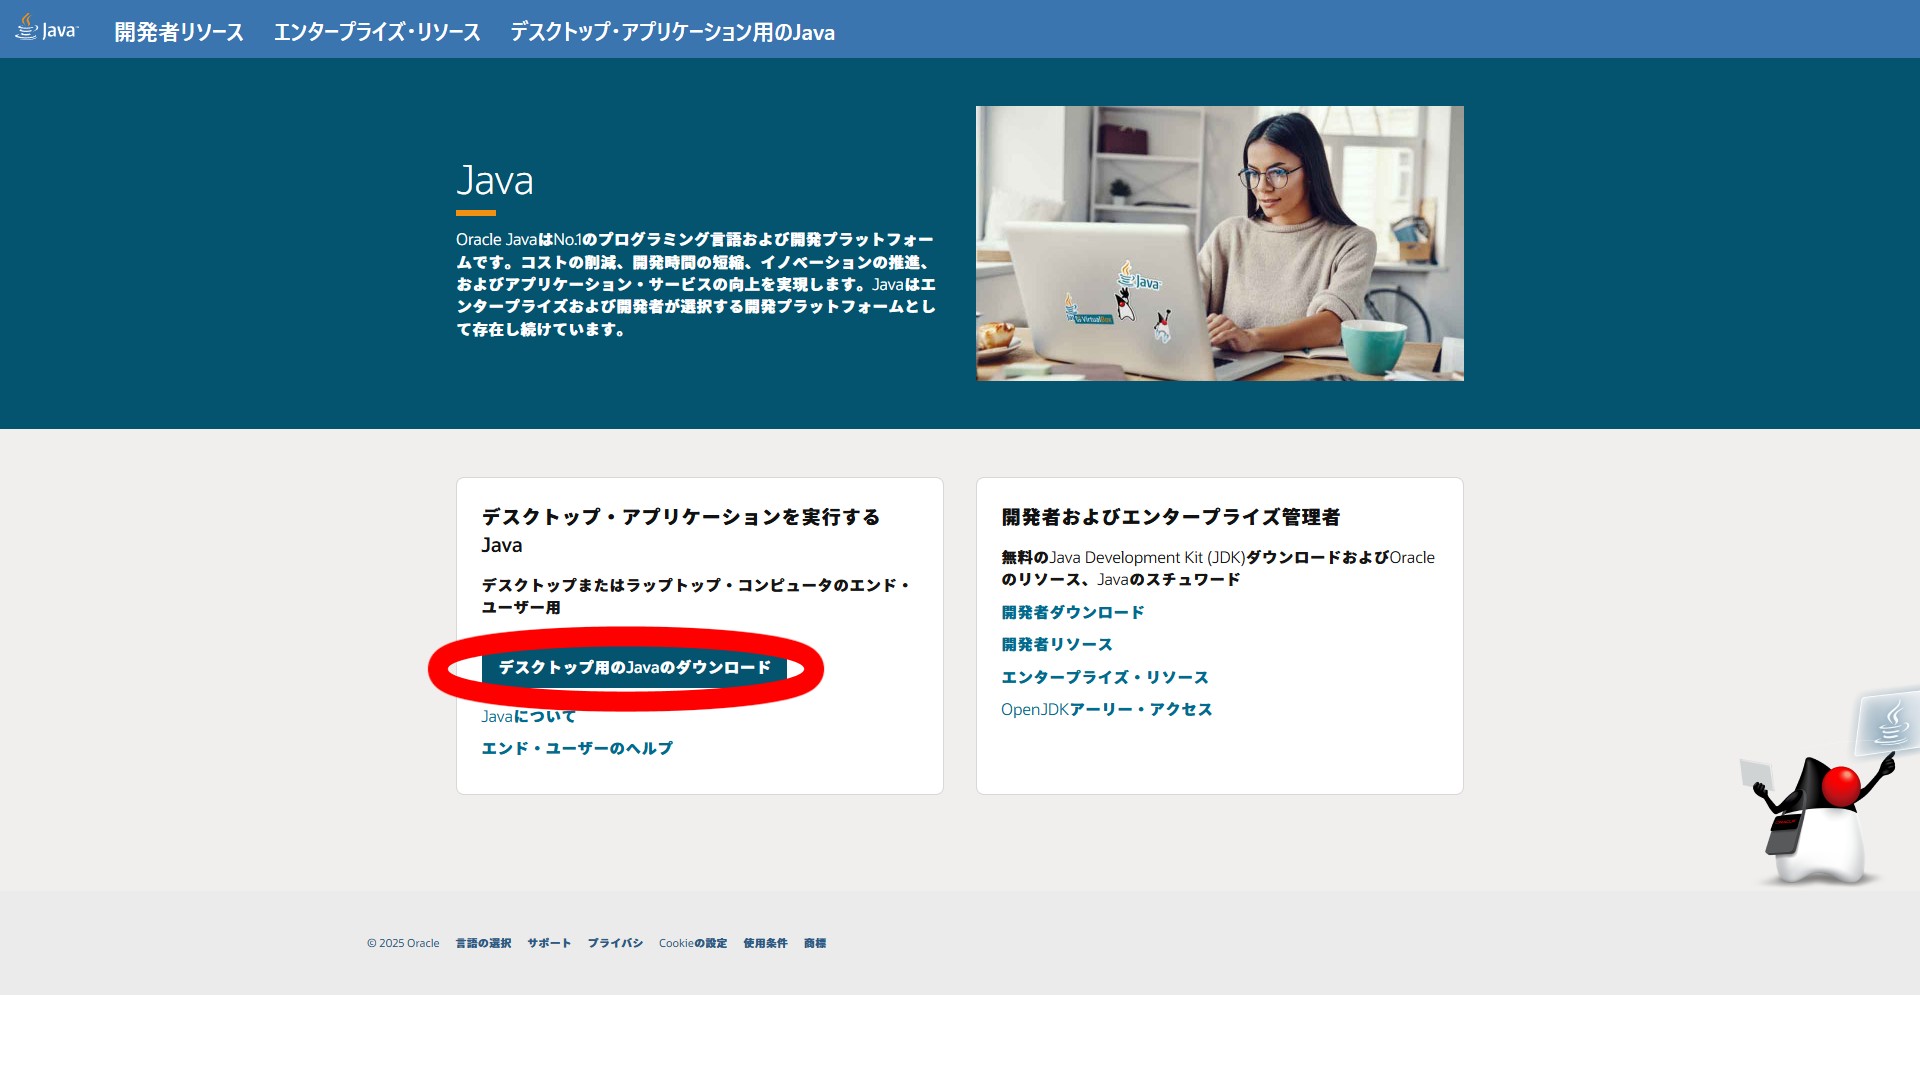Open the Javaについて link
The width and height of the screenshot is (1920, 1080).
(x=528, y=716)
